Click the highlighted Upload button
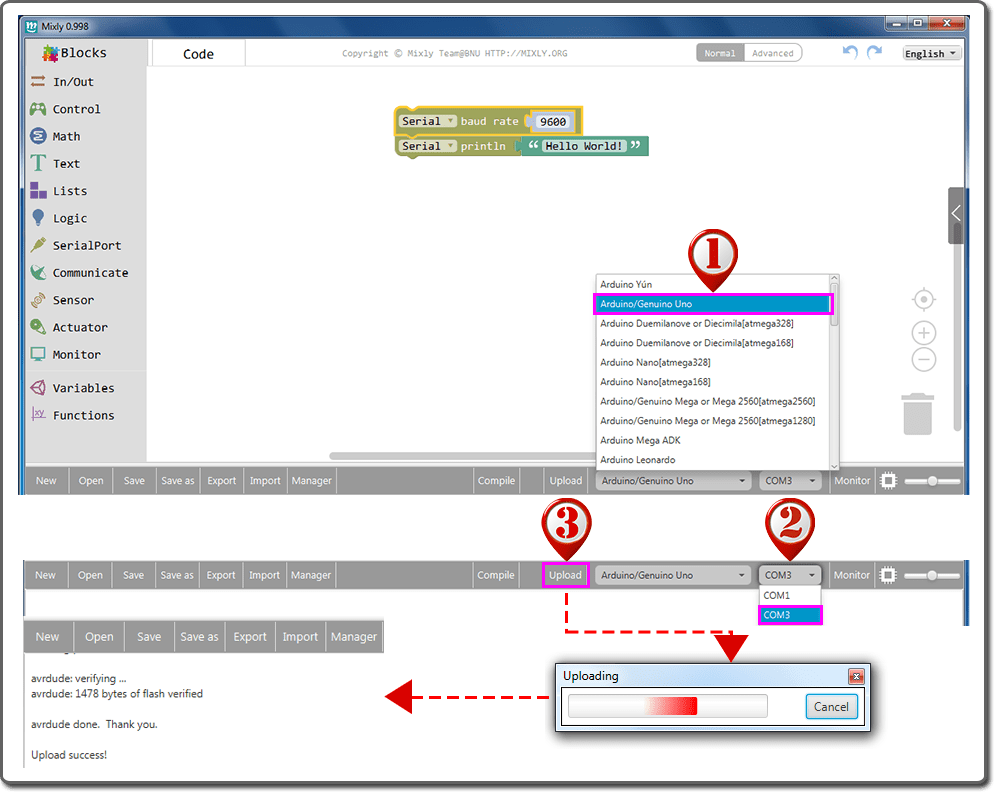The height and width of the screenshot is (800, 1000). 566,575
